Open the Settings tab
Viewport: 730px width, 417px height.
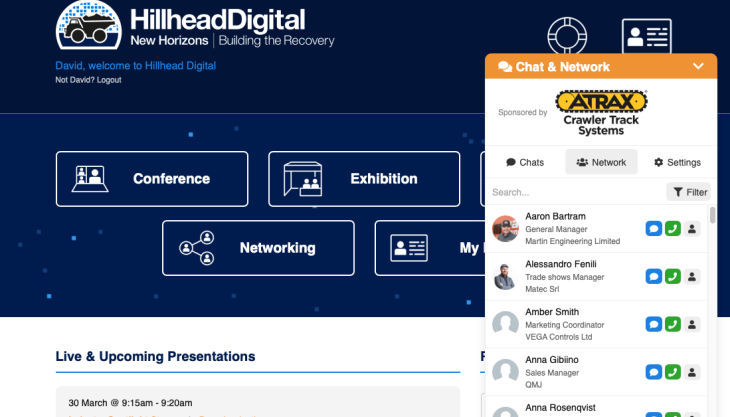pos(677,162)
